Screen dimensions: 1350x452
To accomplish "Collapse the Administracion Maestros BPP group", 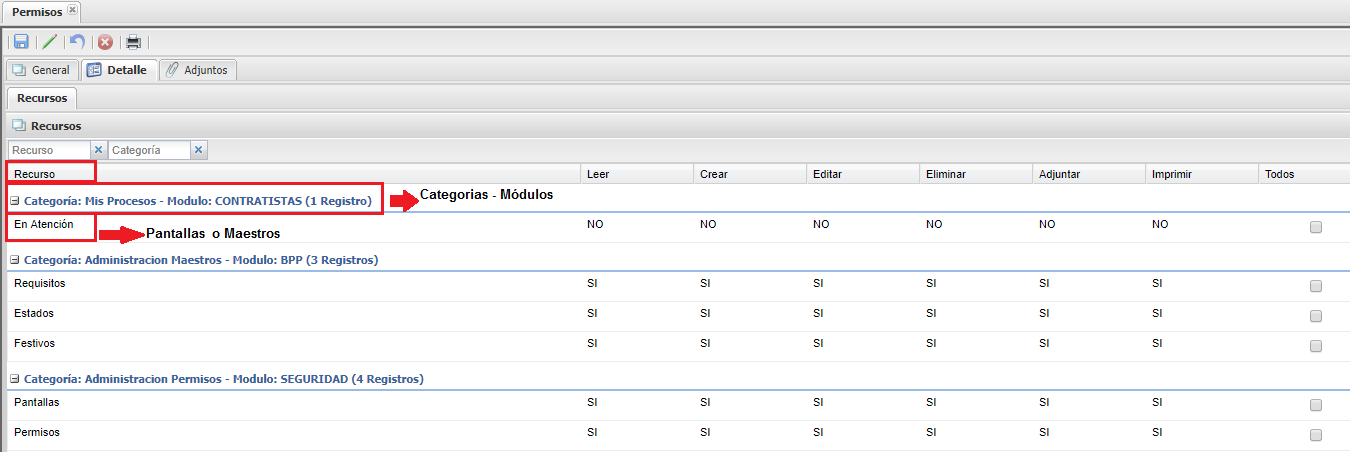I will 15,261.
